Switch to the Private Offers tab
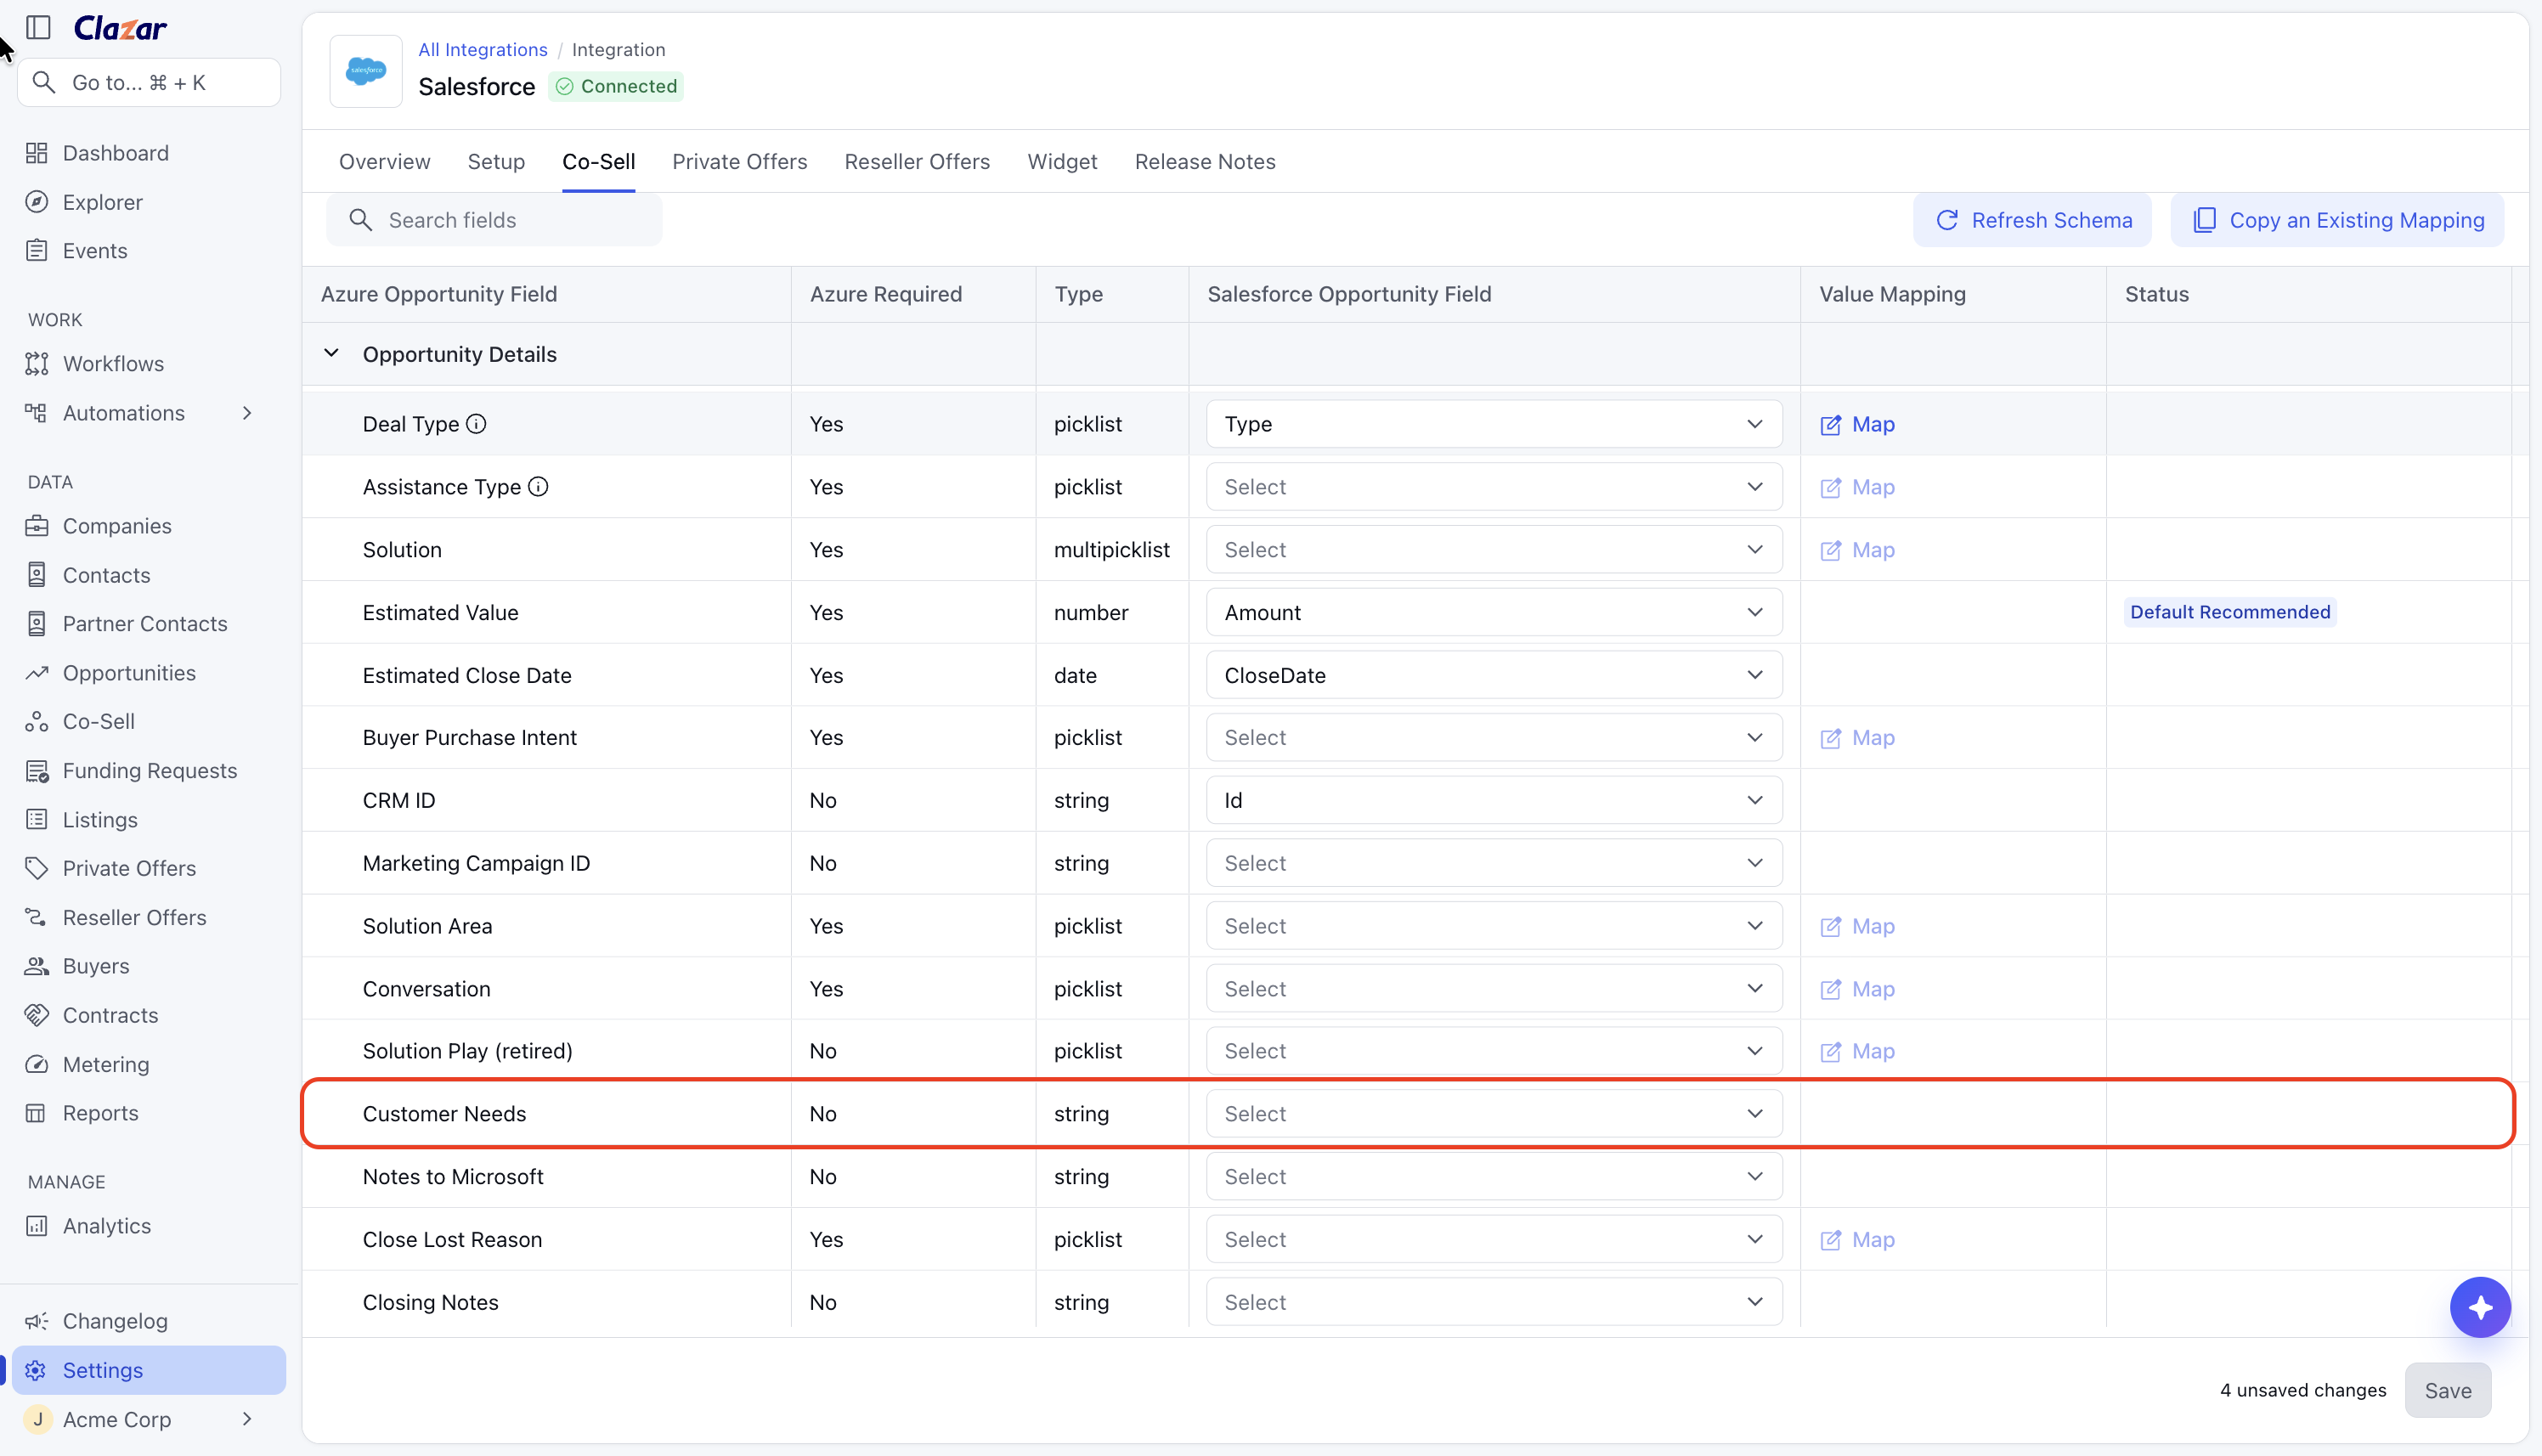The height and width of the screenshot is (1456, 2542). tap(740, 162)
